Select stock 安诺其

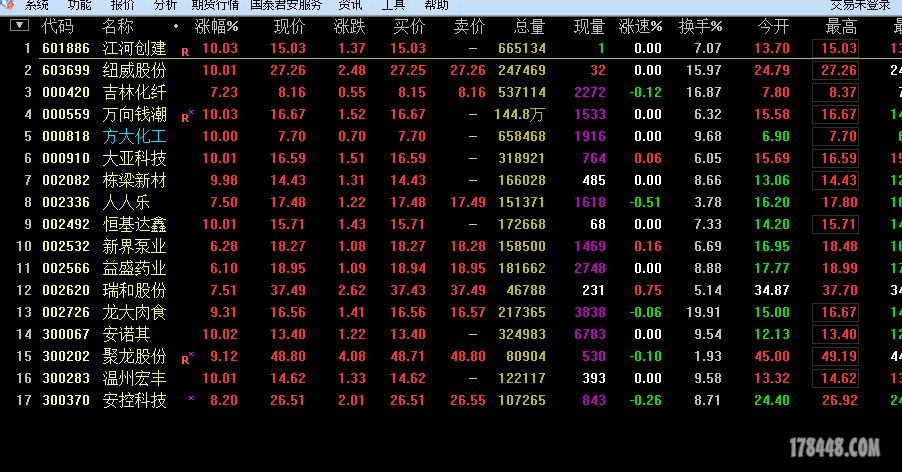click(127, 334)
